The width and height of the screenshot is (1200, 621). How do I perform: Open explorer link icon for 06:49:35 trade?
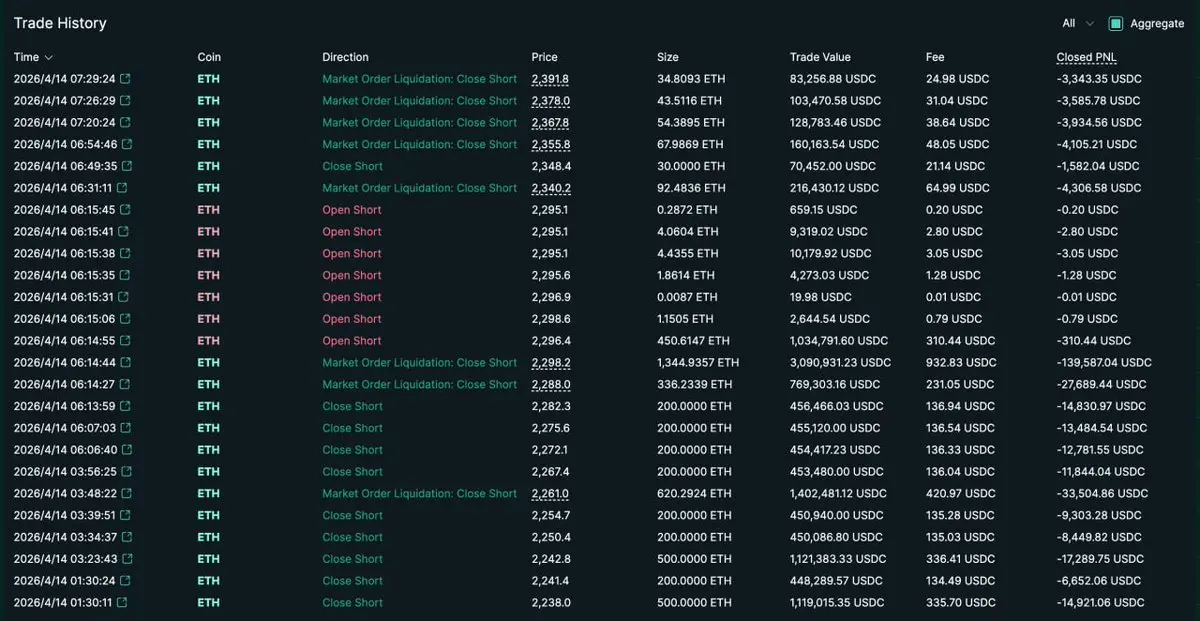(x=127, y=167)
